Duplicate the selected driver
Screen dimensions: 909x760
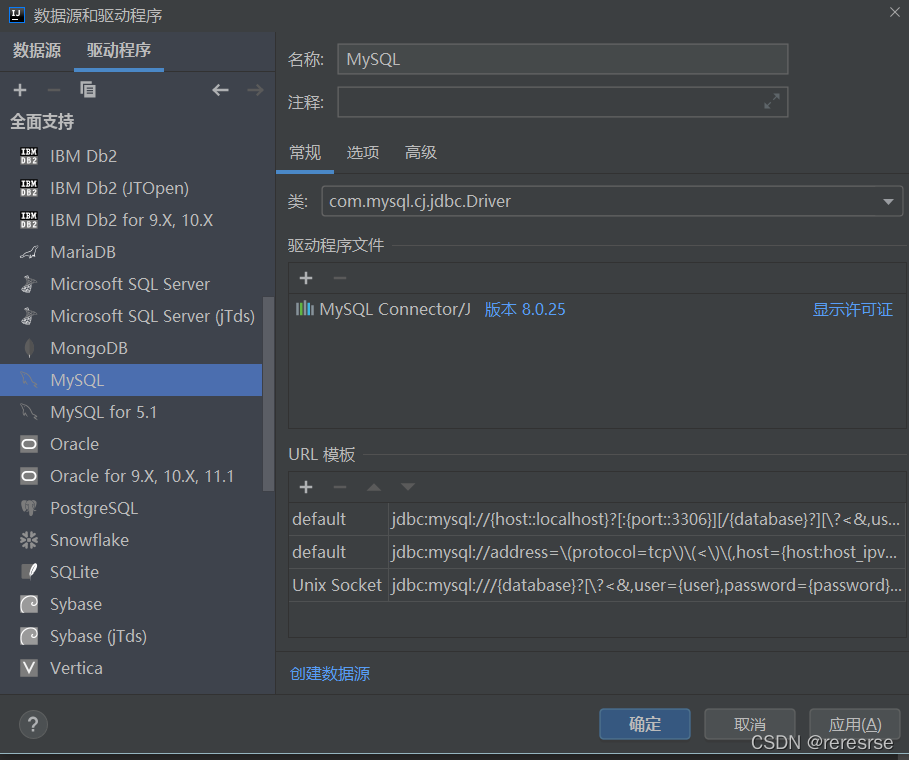tap(88, 89)
